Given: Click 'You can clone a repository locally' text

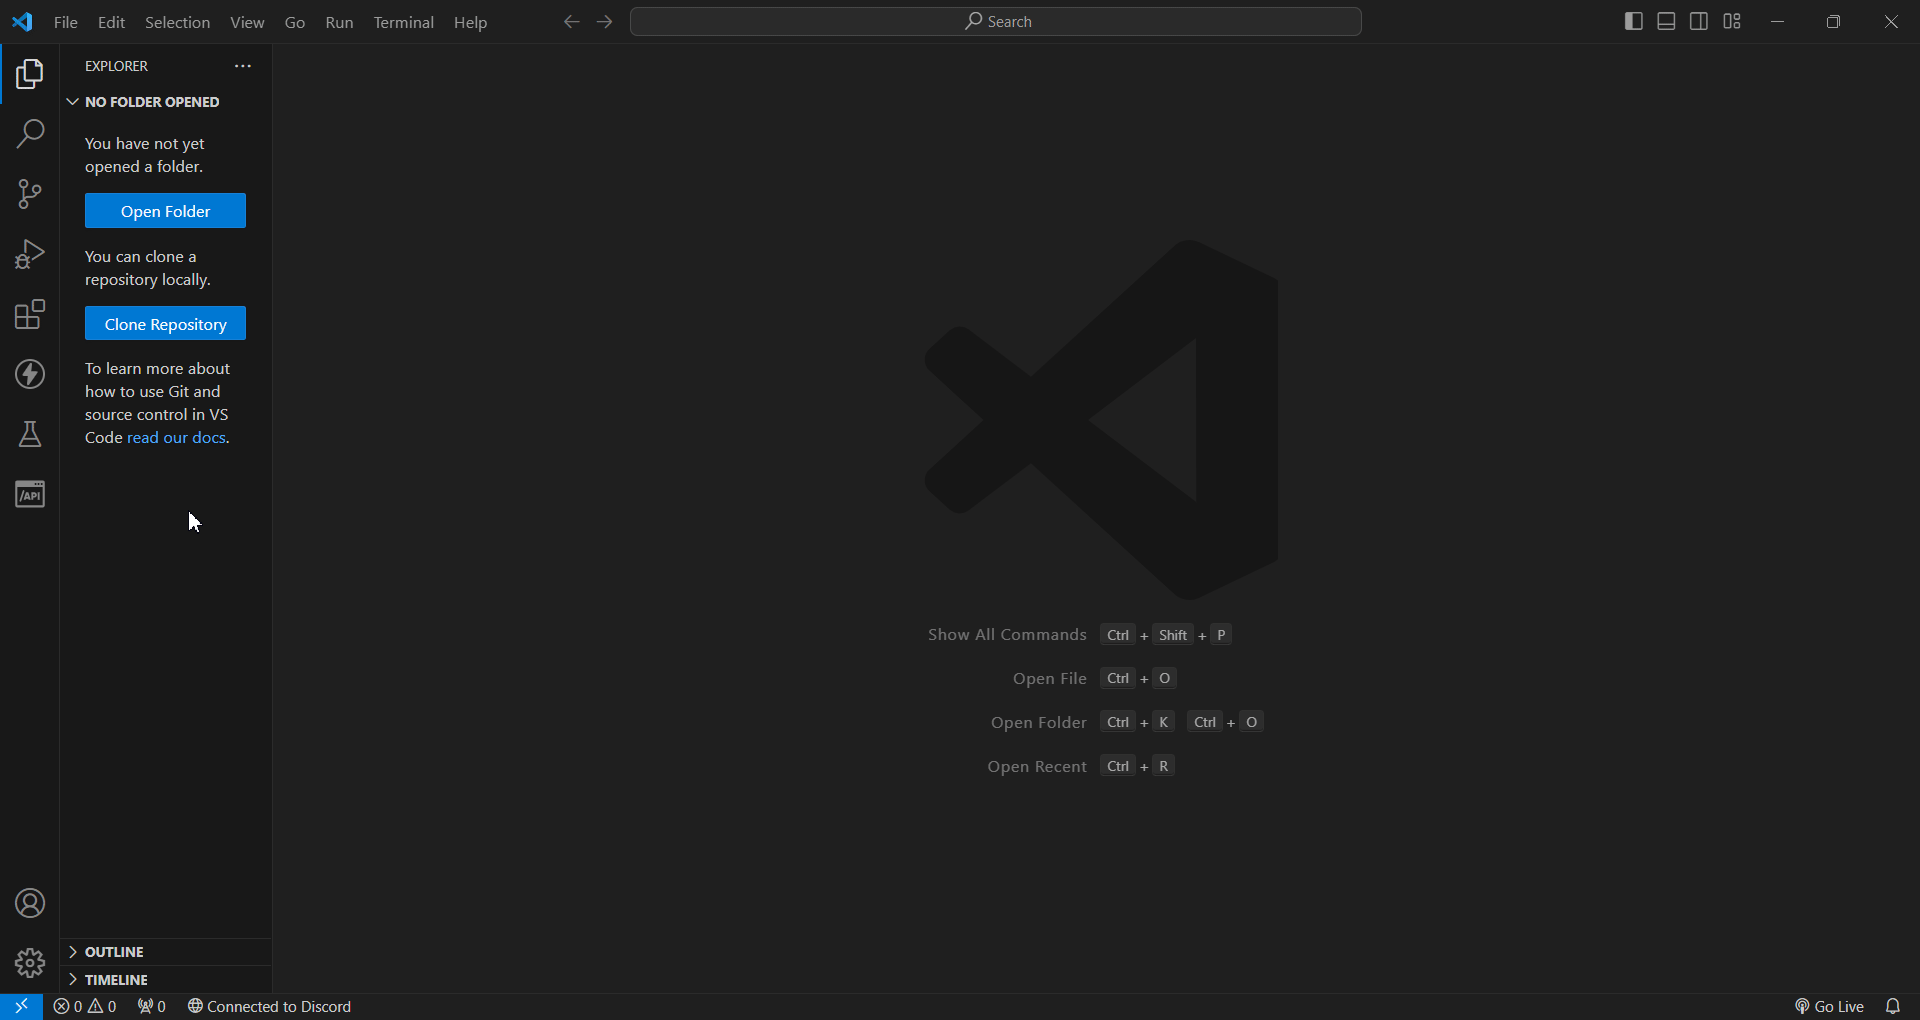Looking at the screenshot, I should [x=147, y=268].
